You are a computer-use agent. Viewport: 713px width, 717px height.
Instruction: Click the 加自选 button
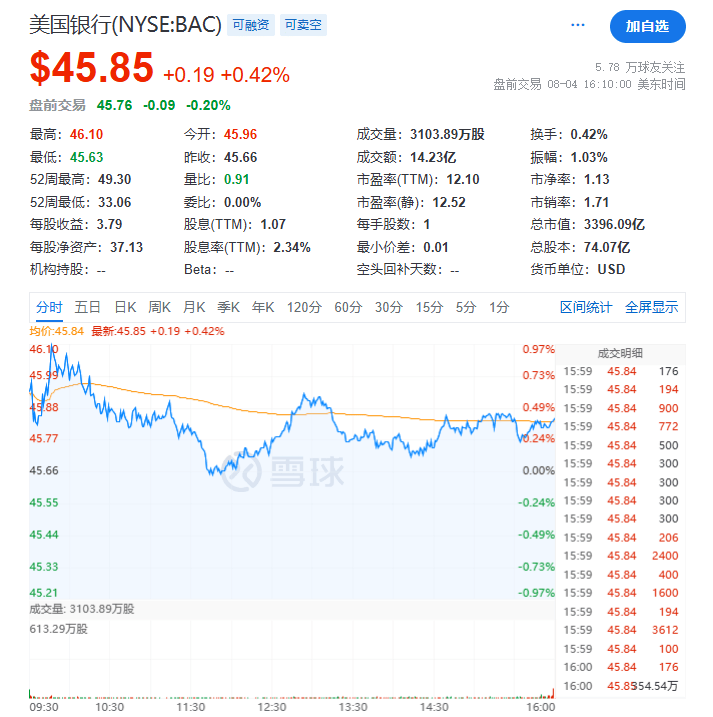pyautogui.click(x=647, y=26)
